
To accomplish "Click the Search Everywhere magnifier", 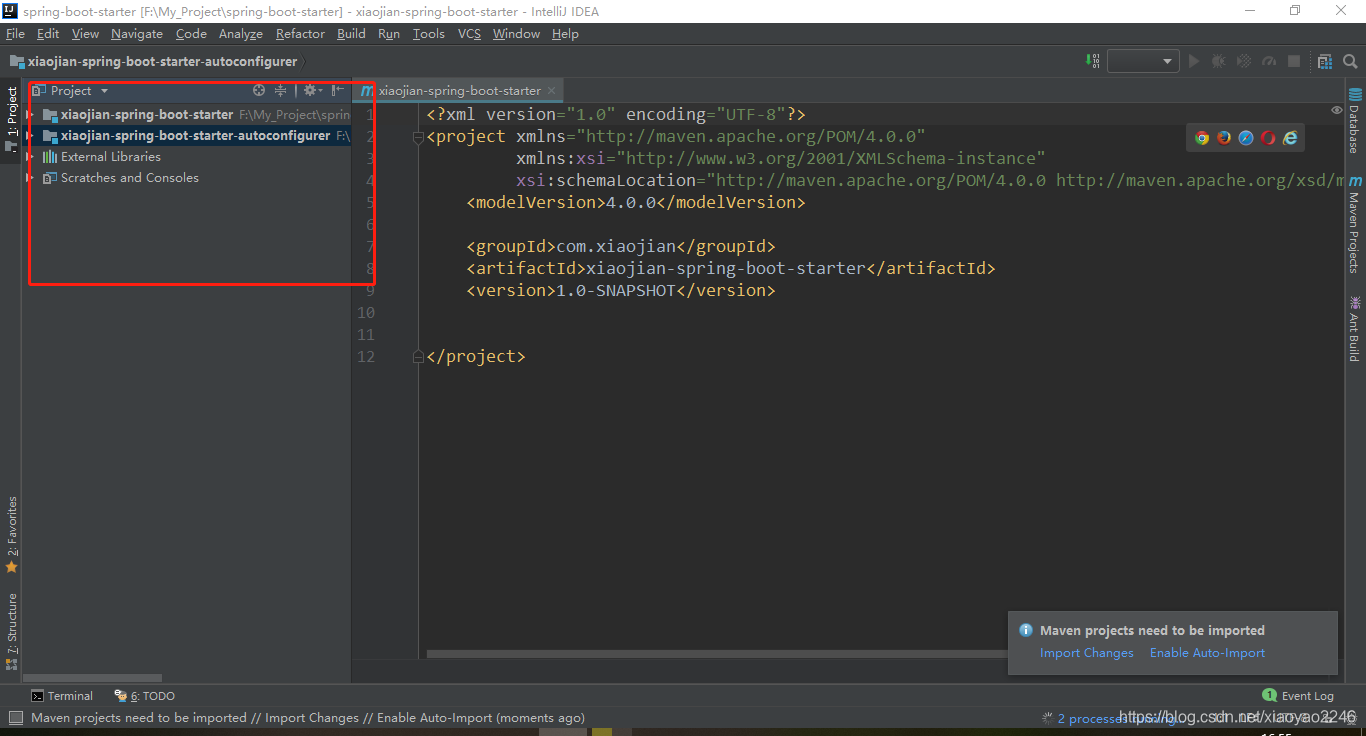I will 1349,61.
